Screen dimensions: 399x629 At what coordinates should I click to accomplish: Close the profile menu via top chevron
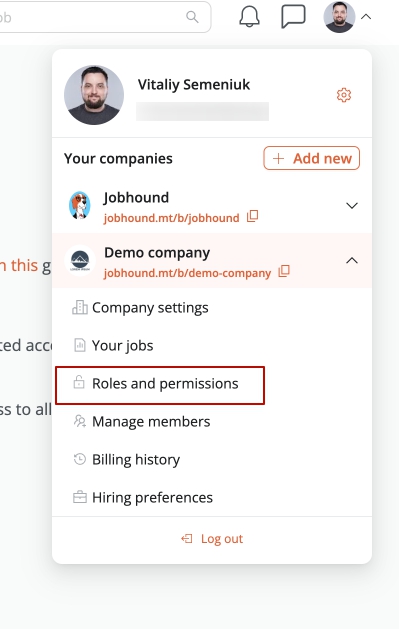point(366,17)
